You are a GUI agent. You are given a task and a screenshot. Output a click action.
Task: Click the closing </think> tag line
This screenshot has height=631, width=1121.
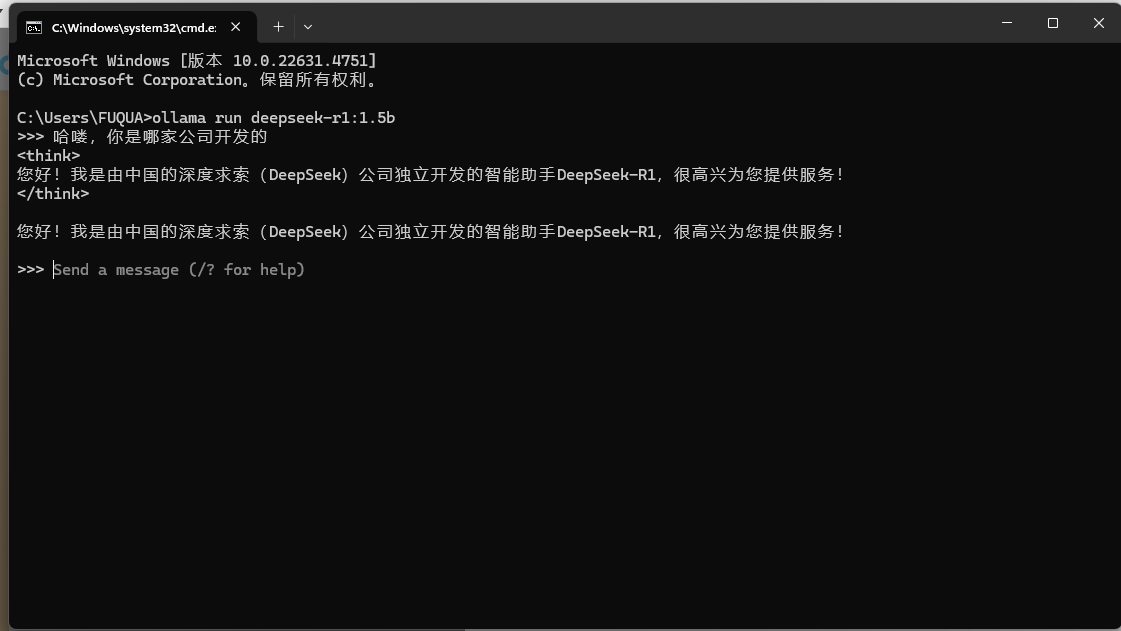point(53,194)
